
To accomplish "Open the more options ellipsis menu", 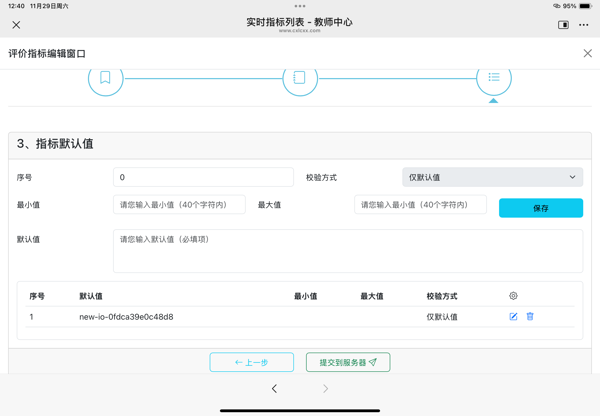I will tap(584, 25).
